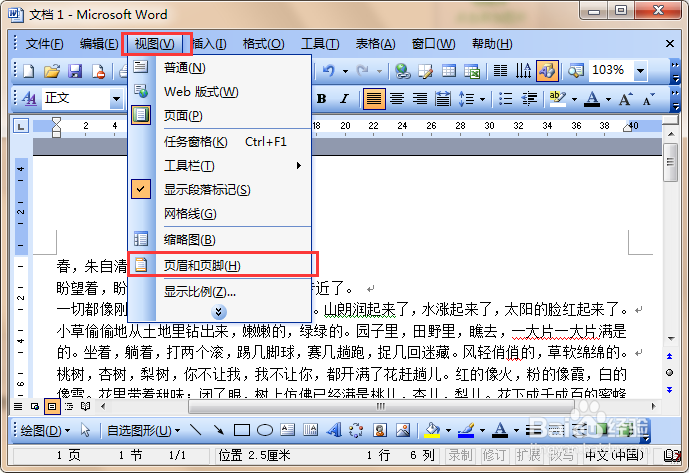Grow the font size
Image resolution: width=689 pixels, height=473 pixels.
(x=625, y=99)
